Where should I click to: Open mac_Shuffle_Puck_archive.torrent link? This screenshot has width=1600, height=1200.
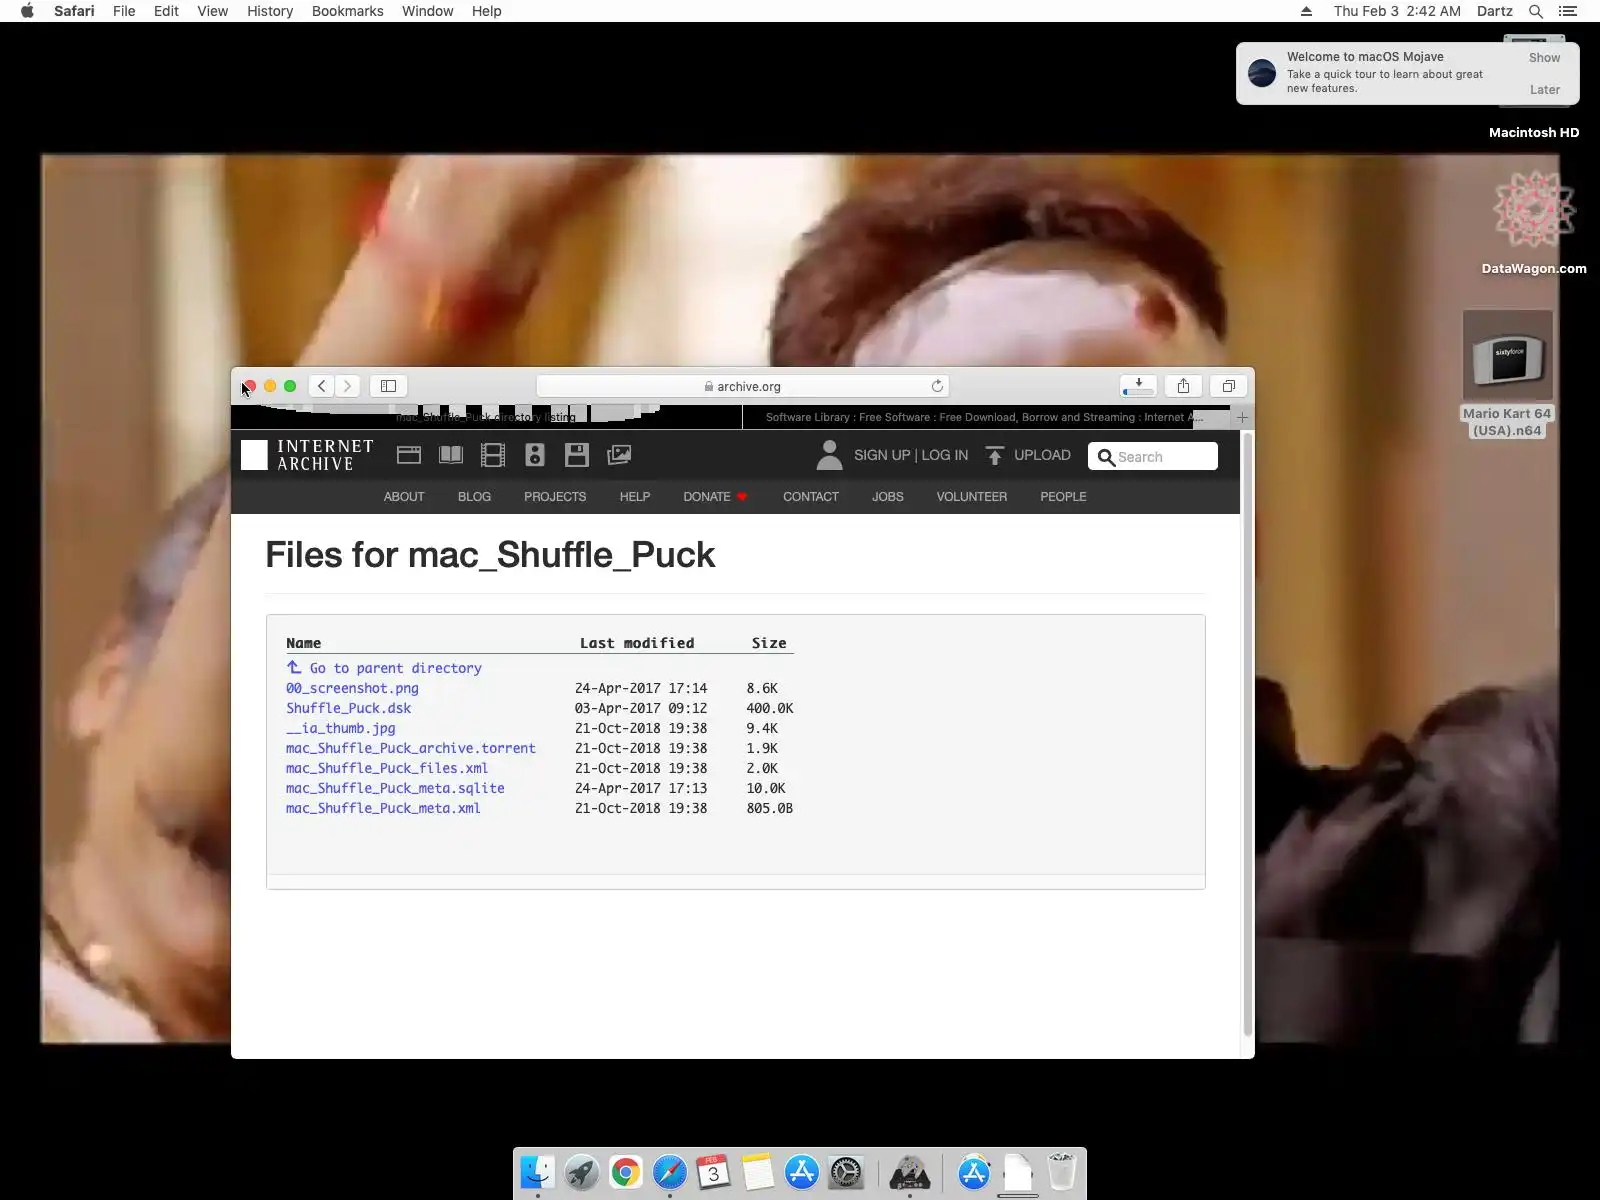coord(411,748)
